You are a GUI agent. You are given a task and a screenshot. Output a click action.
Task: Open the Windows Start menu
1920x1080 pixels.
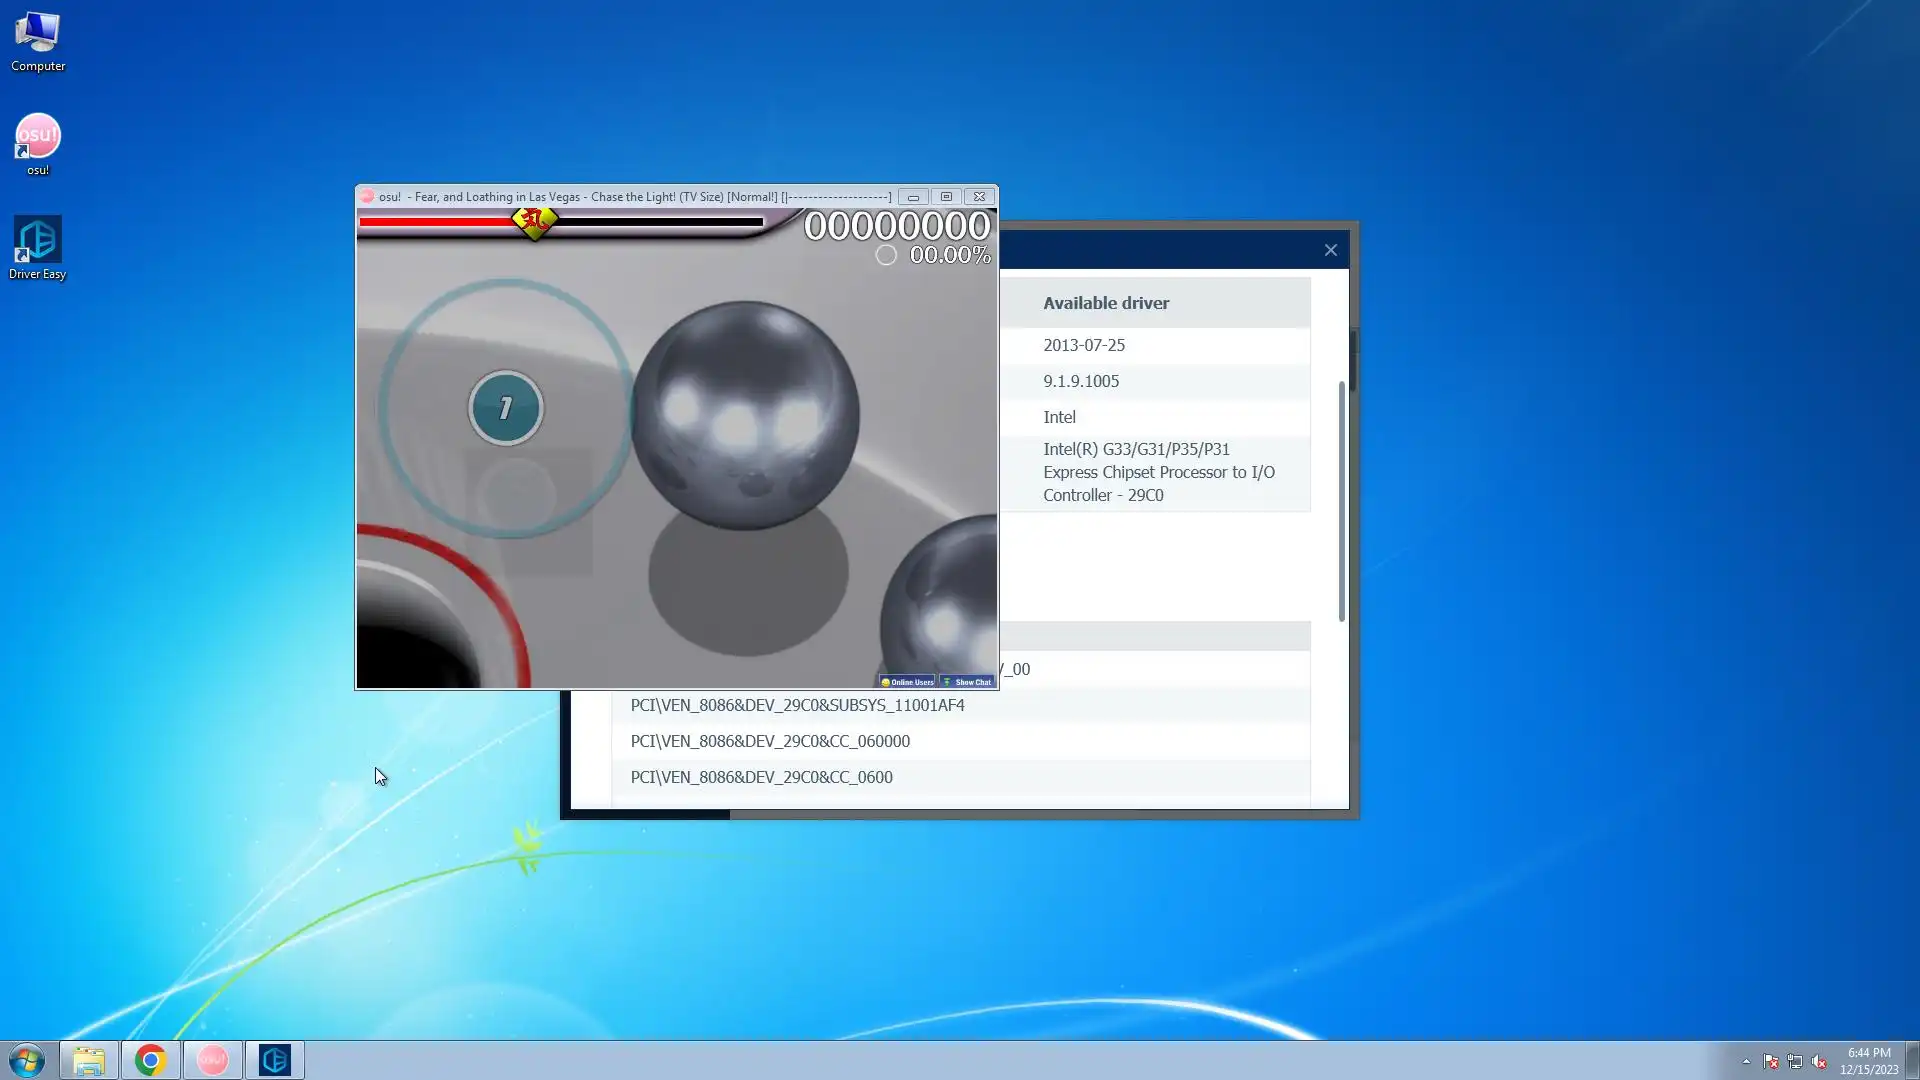27,1060
